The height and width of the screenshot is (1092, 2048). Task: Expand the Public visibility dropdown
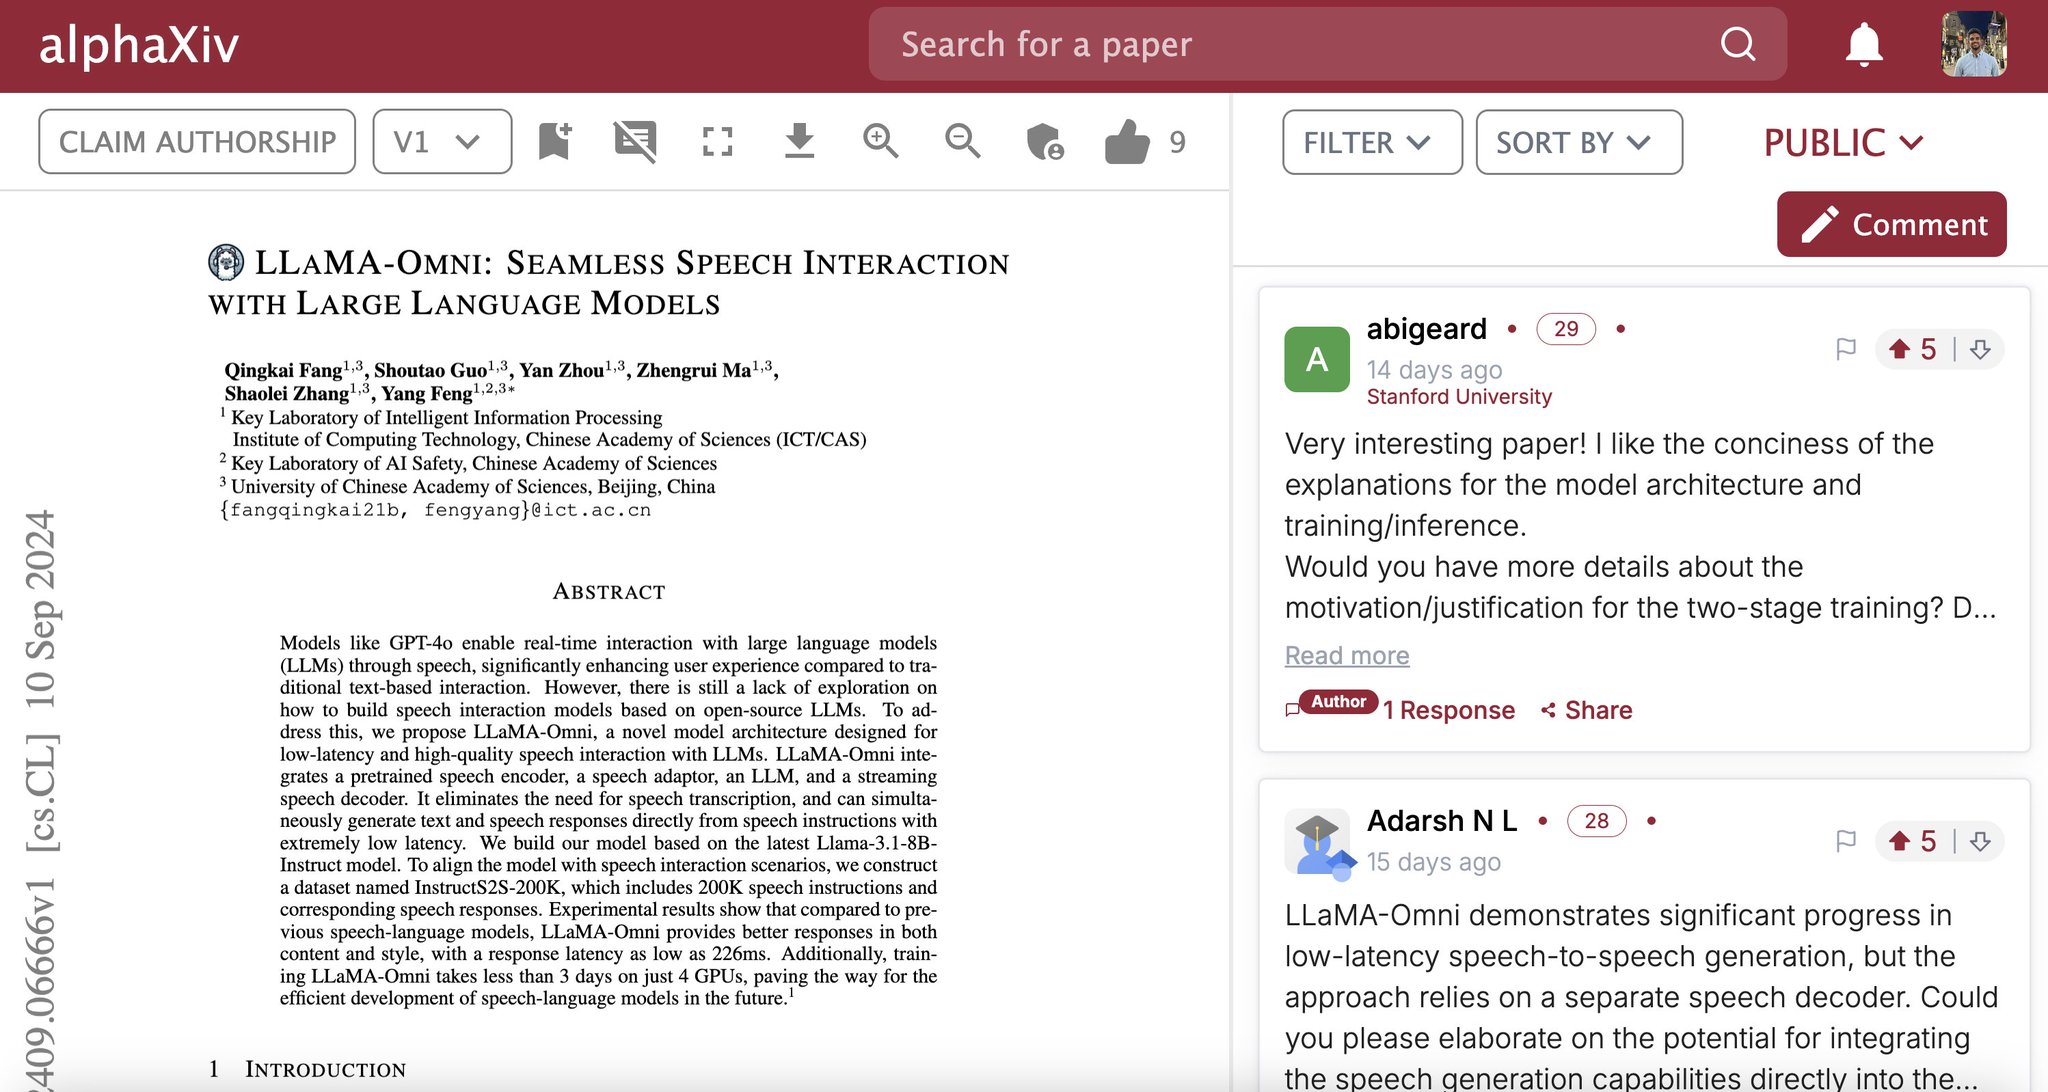click(x=1843, y=143)
